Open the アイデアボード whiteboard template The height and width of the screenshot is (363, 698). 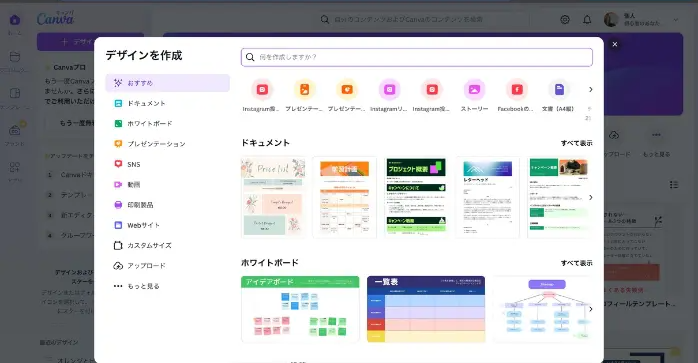tap(300, 309)
